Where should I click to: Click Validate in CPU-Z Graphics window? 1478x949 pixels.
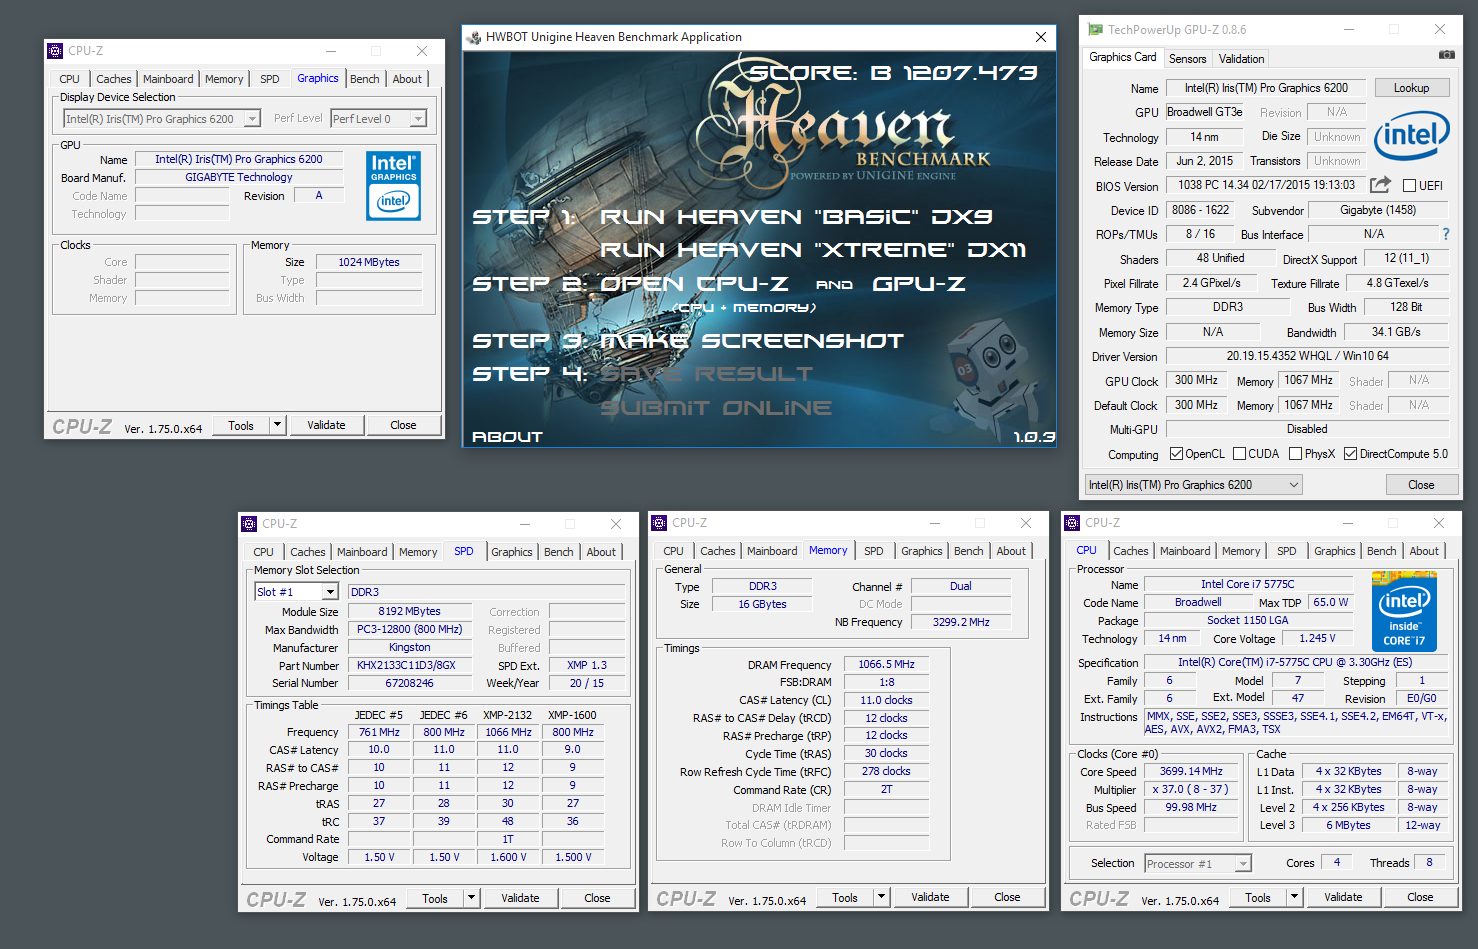tap(326, 425)
